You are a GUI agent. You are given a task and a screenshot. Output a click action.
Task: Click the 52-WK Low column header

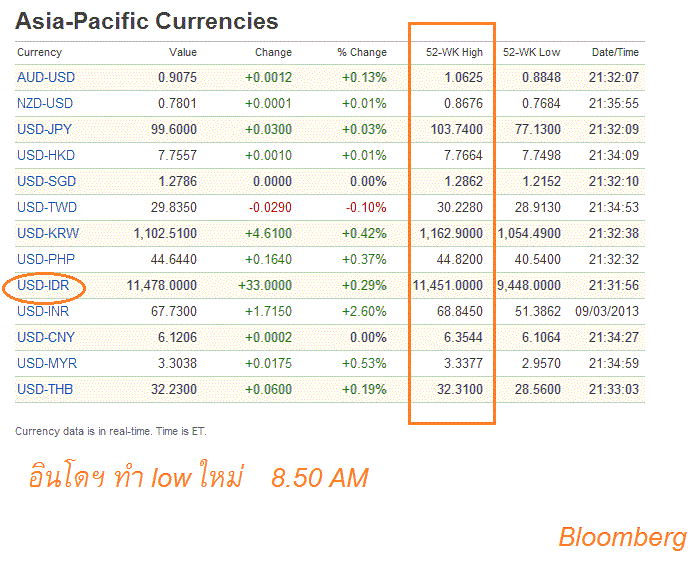pos(531,52)
